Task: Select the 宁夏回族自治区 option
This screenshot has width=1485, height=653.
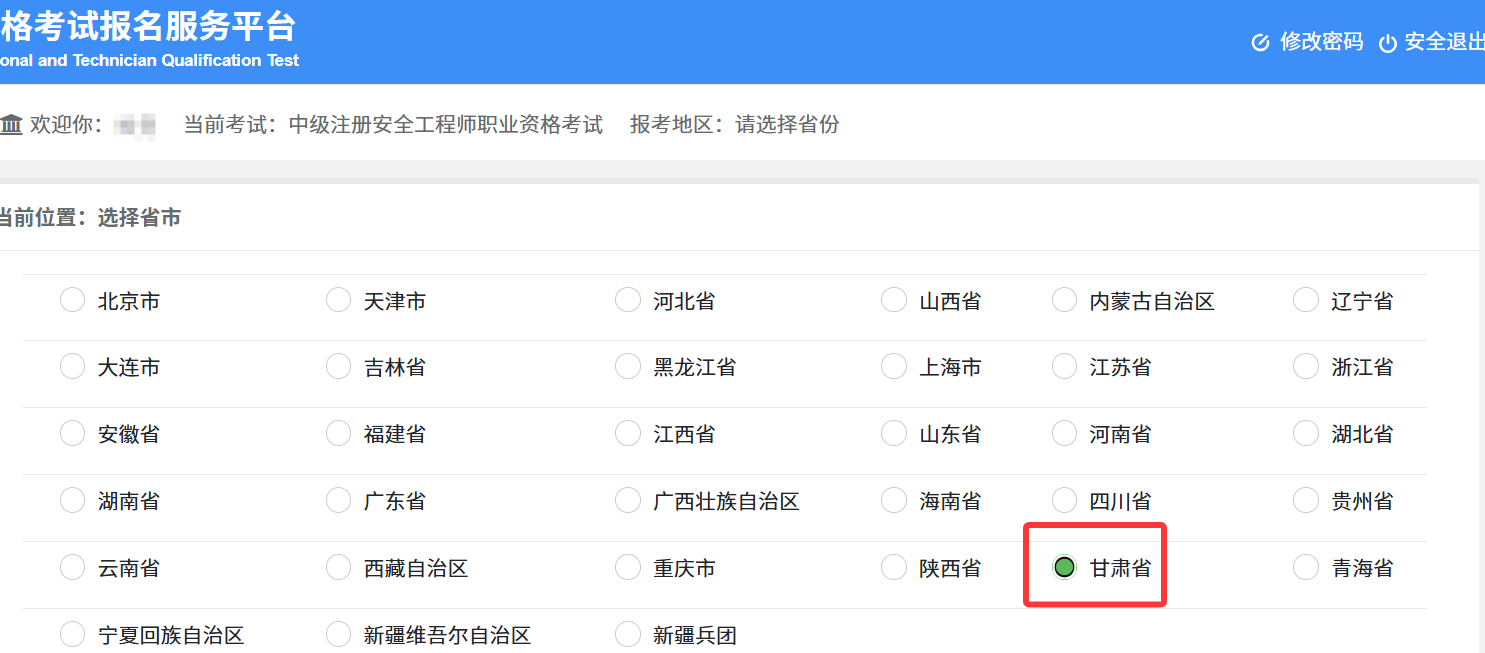Action: [71, 634]
